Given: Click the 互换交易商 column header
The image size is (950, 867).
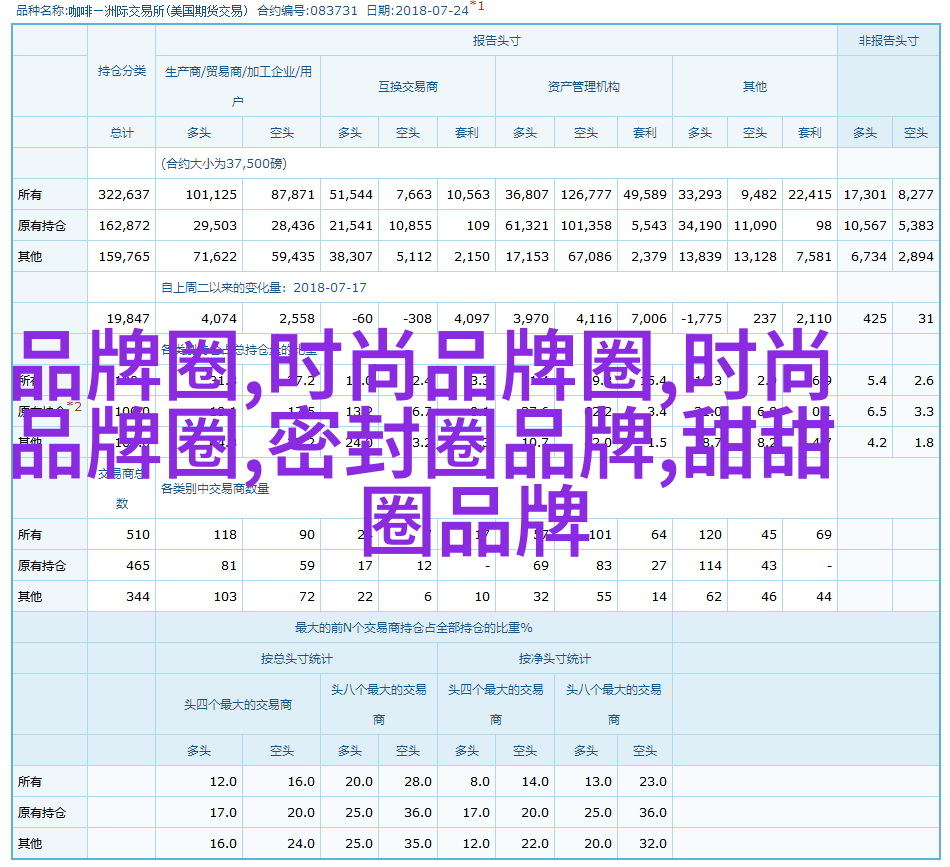Looking at the screenshot, I should click(407, 87).
